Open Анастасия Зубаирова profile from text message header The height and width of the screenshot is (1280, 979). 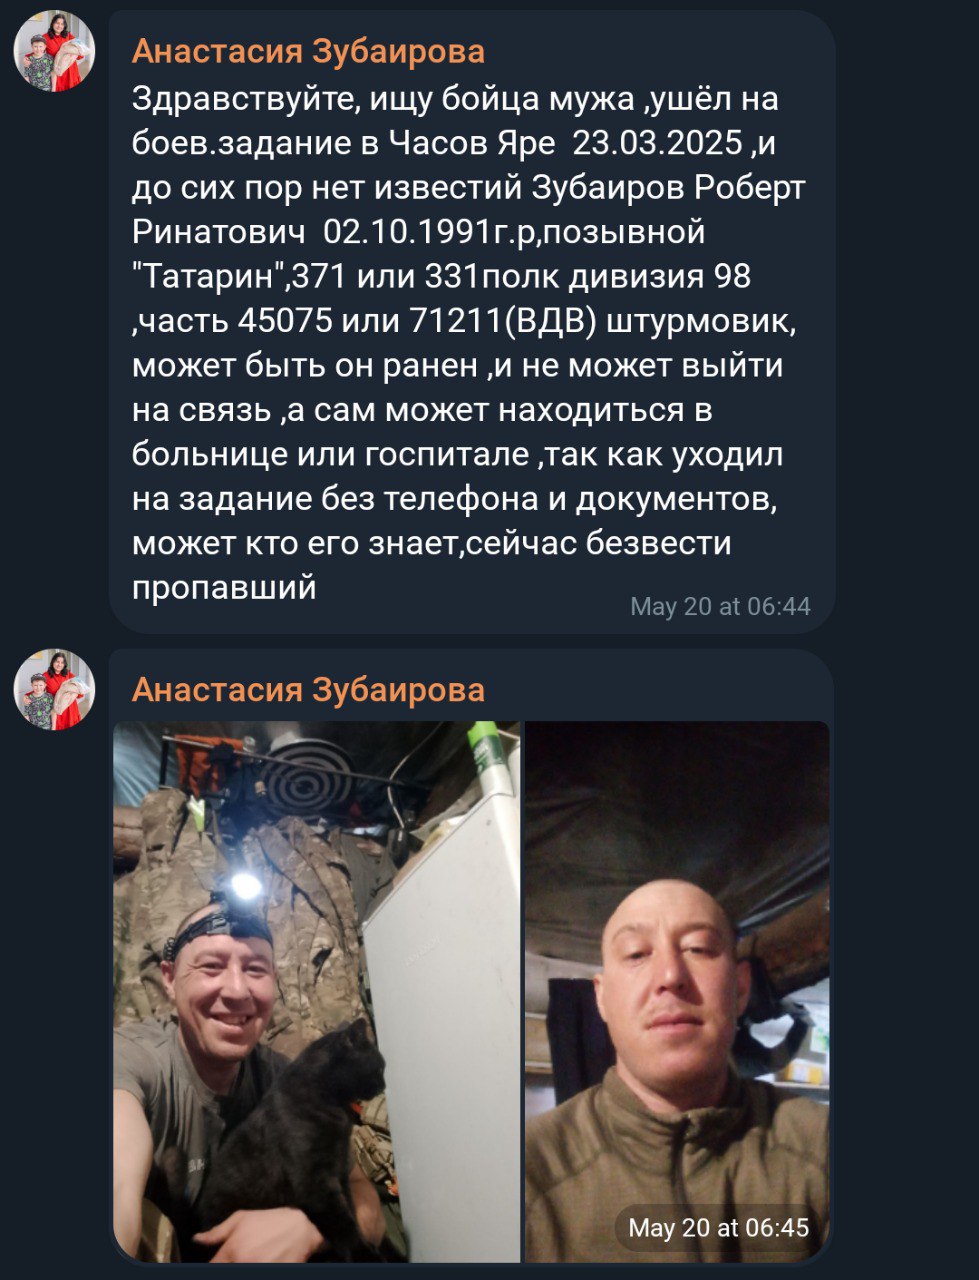308,52
